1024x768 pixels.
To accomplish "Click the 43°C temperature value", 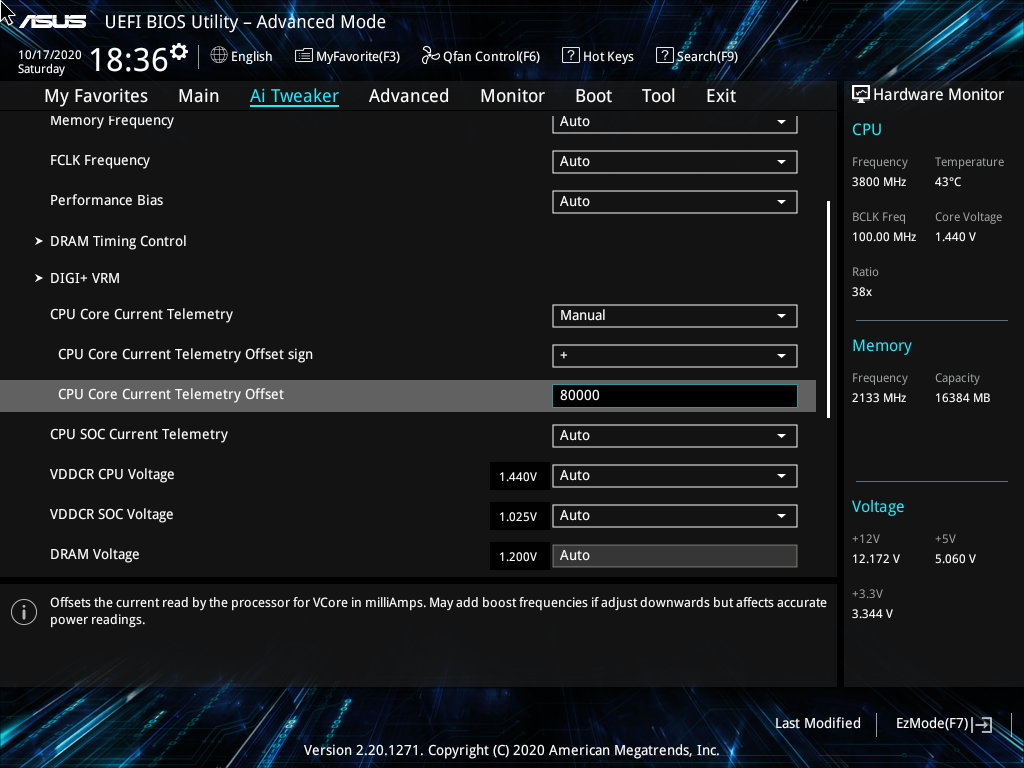I will (x=948, y=182).
